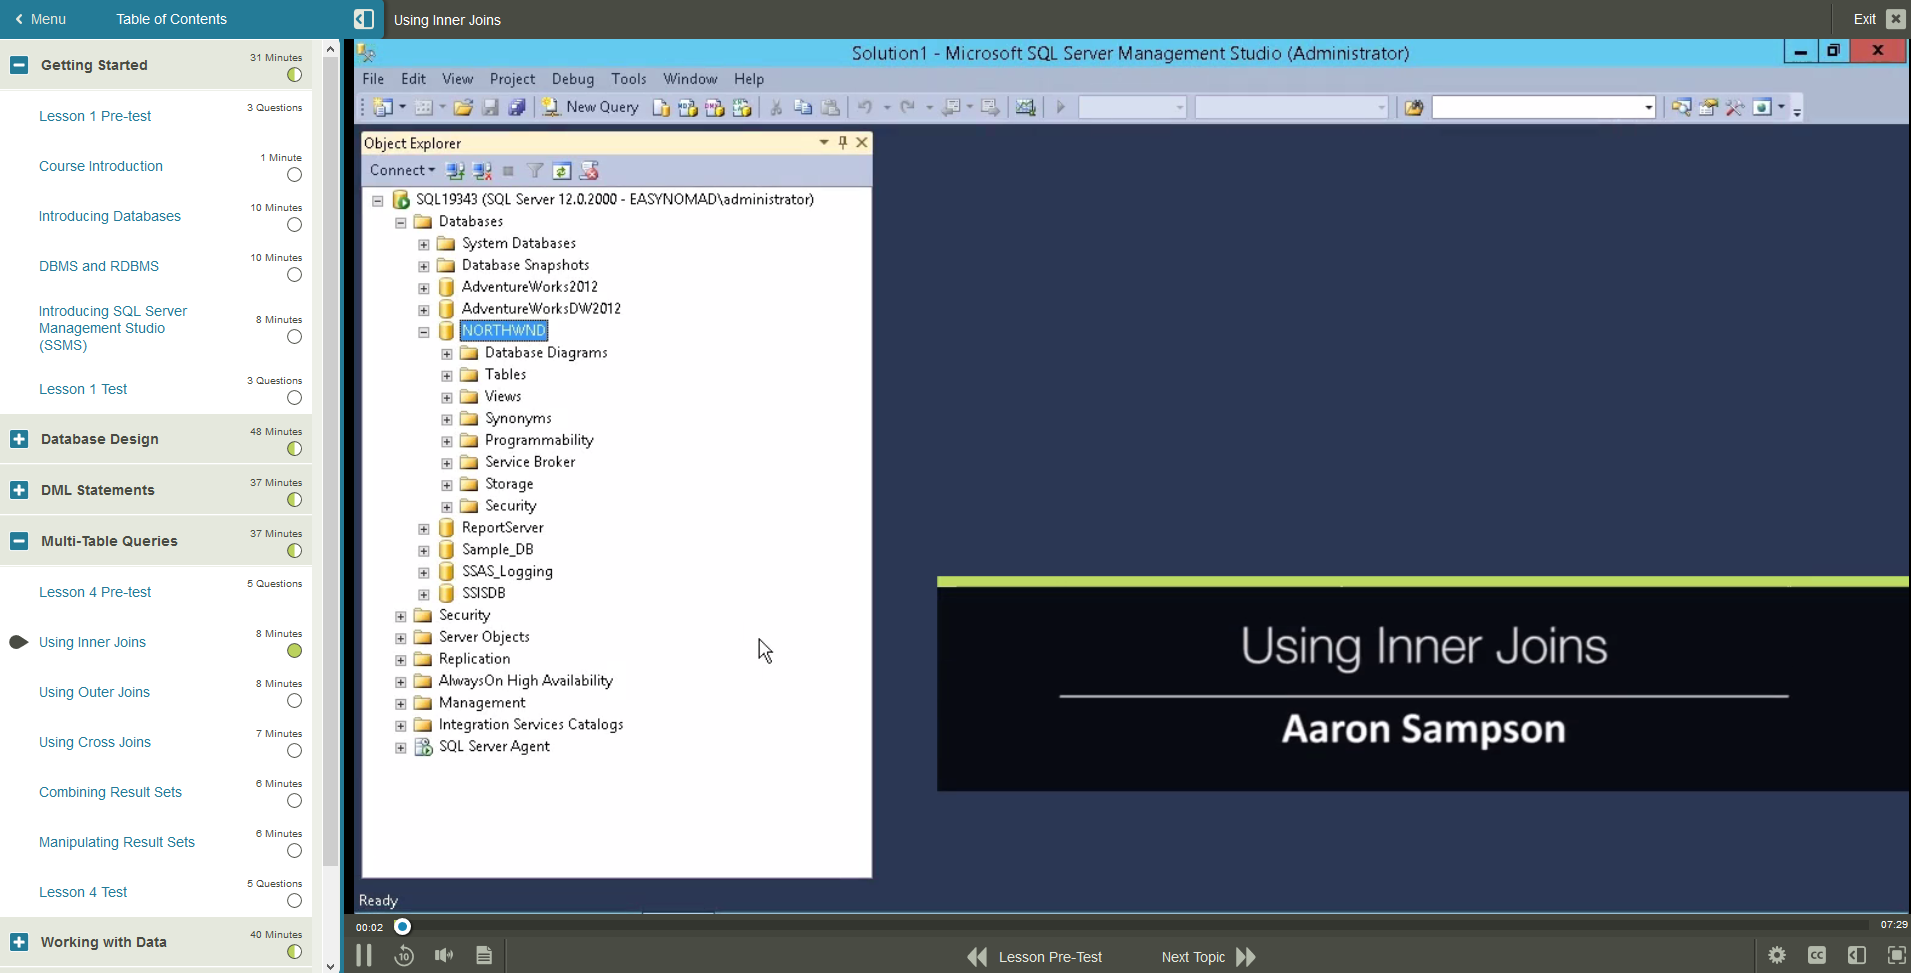The image size is (1911, 973).
Task: Click the Object Explorer filter icon
Action: pyautogui.click(x=535, y=171)
